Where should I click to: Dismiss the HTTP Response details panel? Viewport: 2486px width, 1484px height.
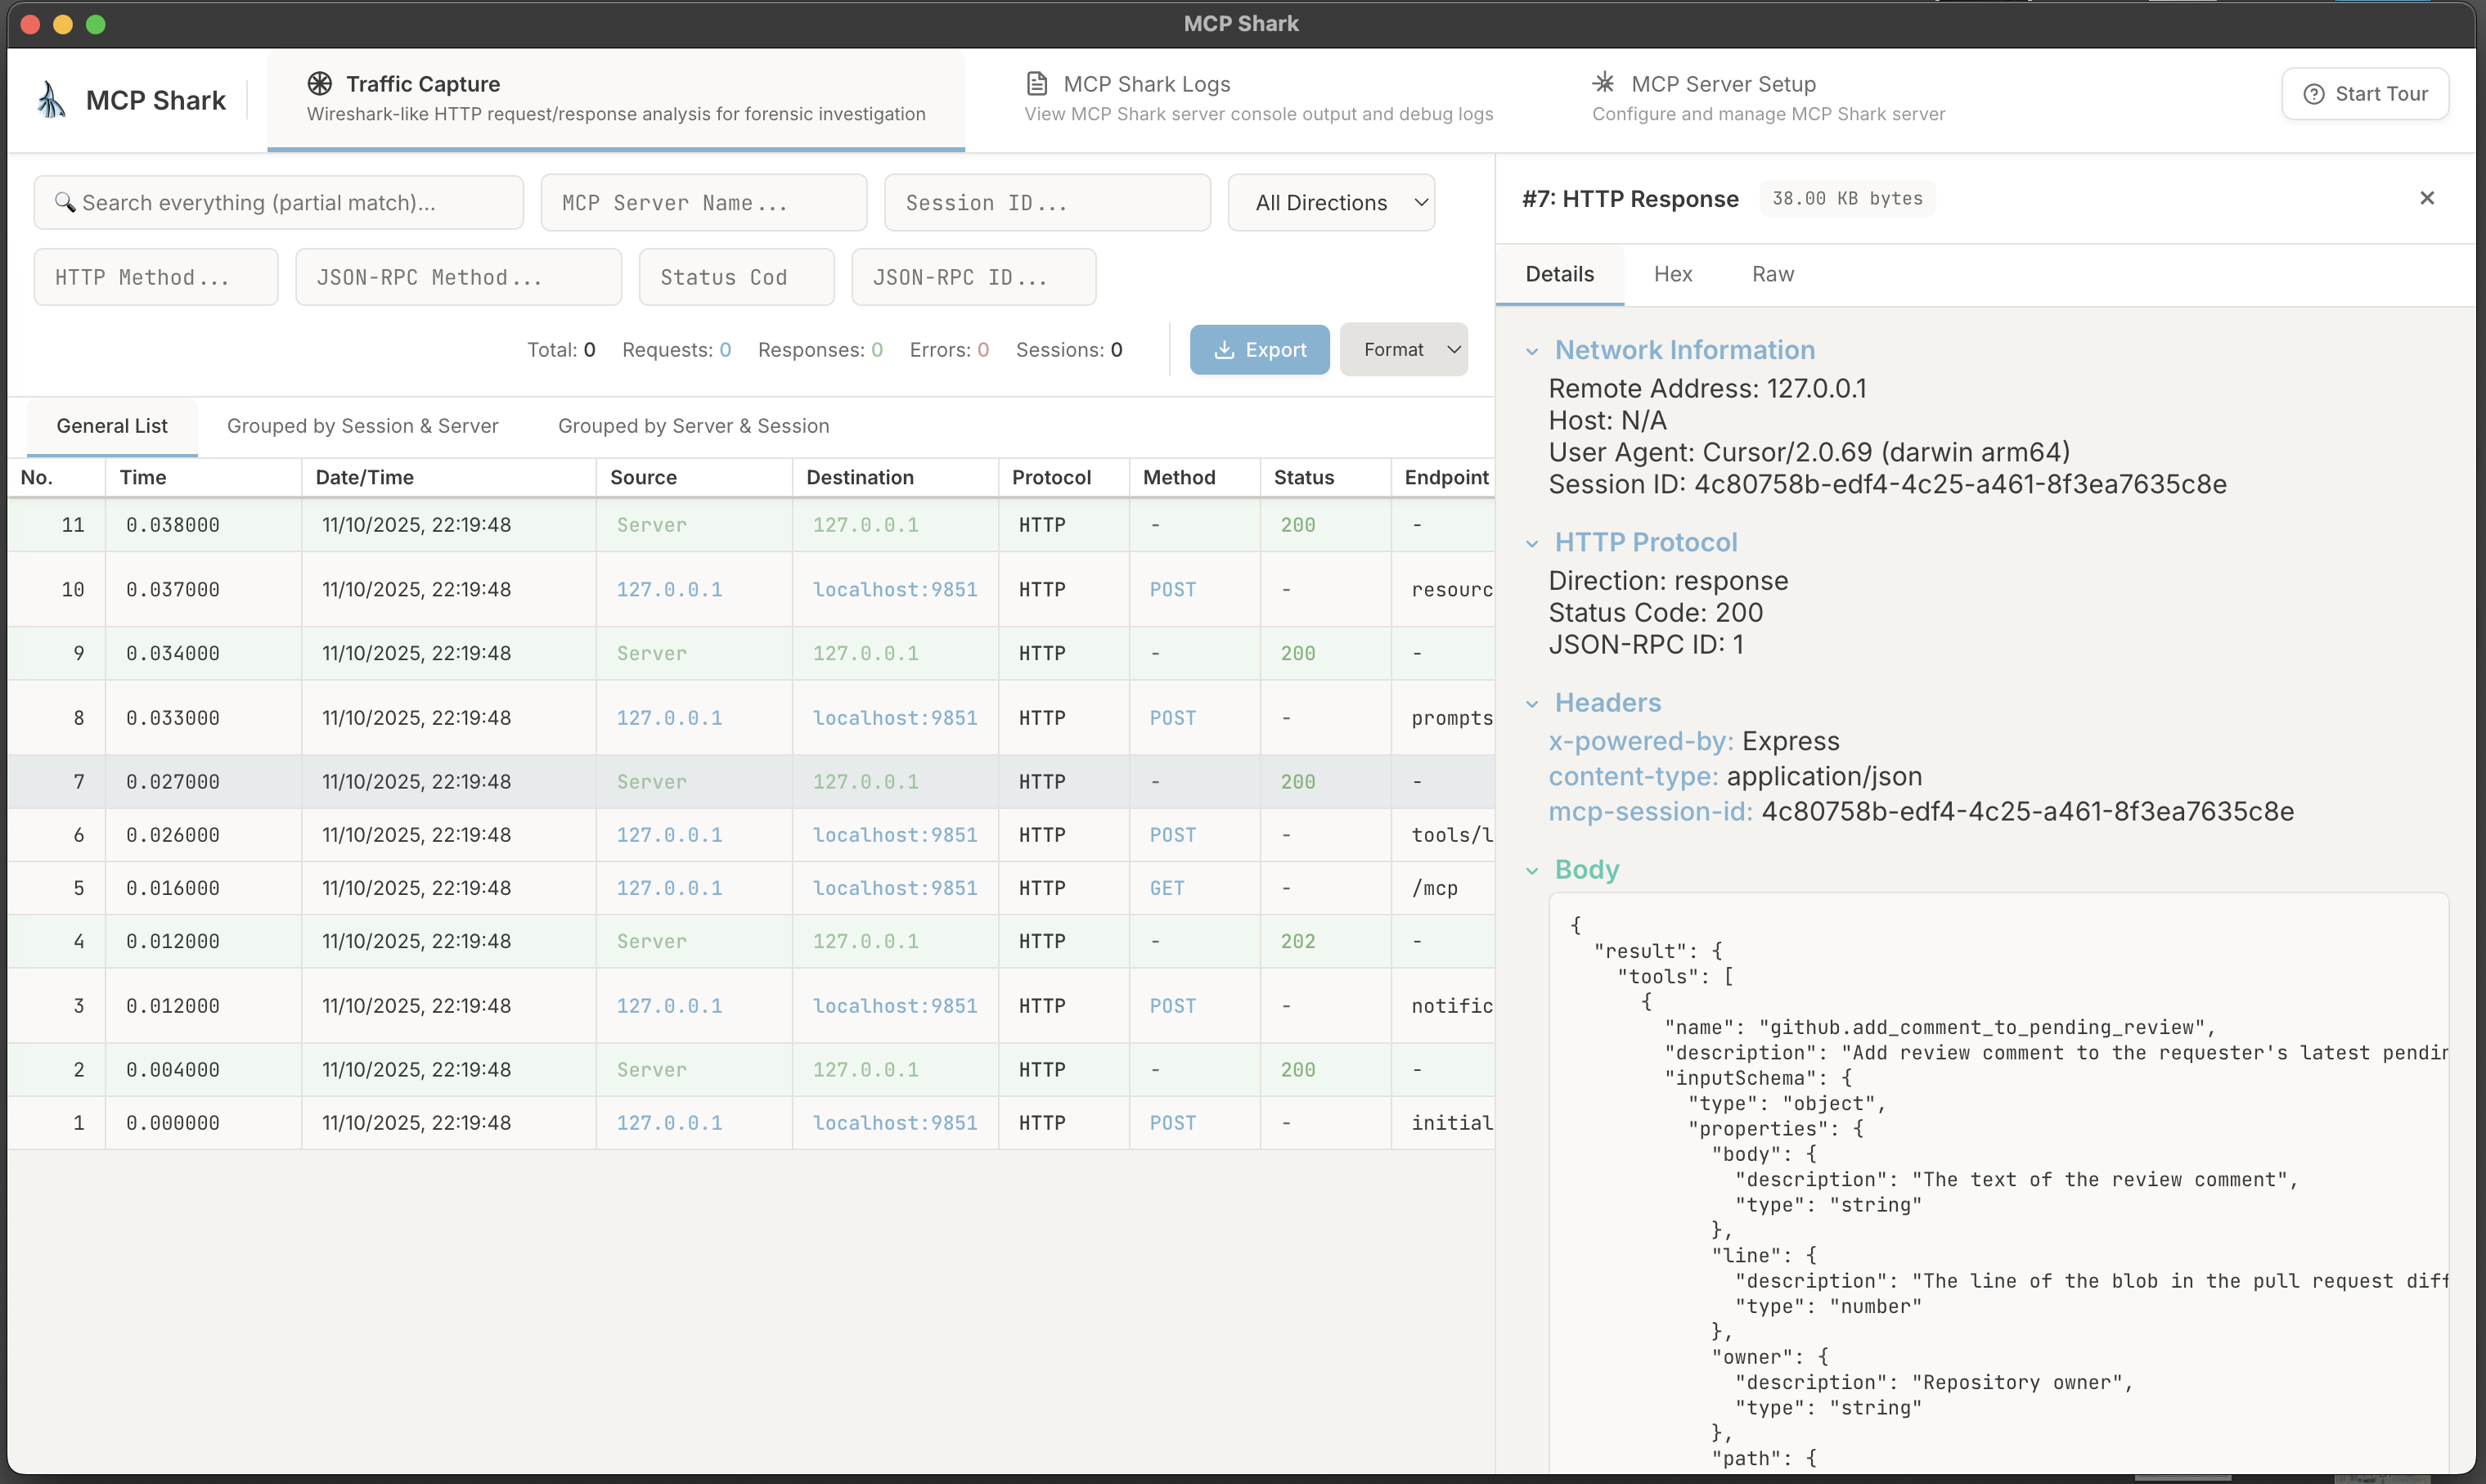[x=2427, y=197]
